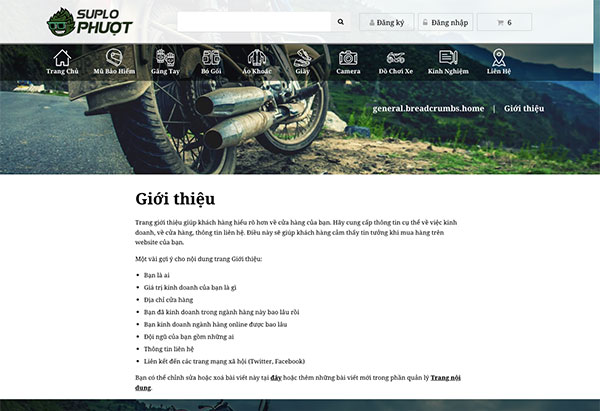This screenshot has width=600, height=411.
Task: Click the map pin icon for Liên Hệ
Action: coord(499,57)
